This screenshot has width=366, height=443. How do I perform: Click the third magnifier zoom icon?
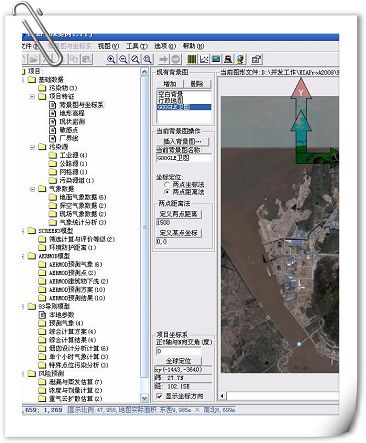(x=135, y=59)
